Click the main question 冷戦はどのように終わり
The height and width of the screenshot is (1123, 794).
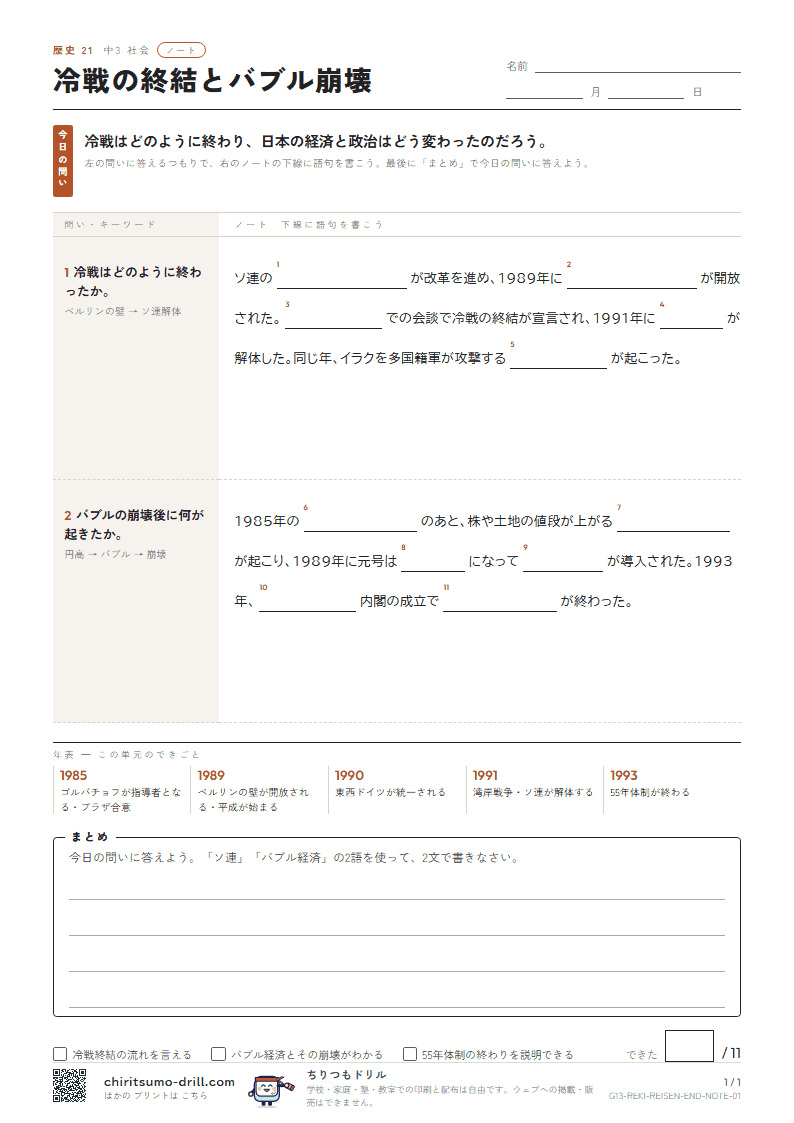316,142
